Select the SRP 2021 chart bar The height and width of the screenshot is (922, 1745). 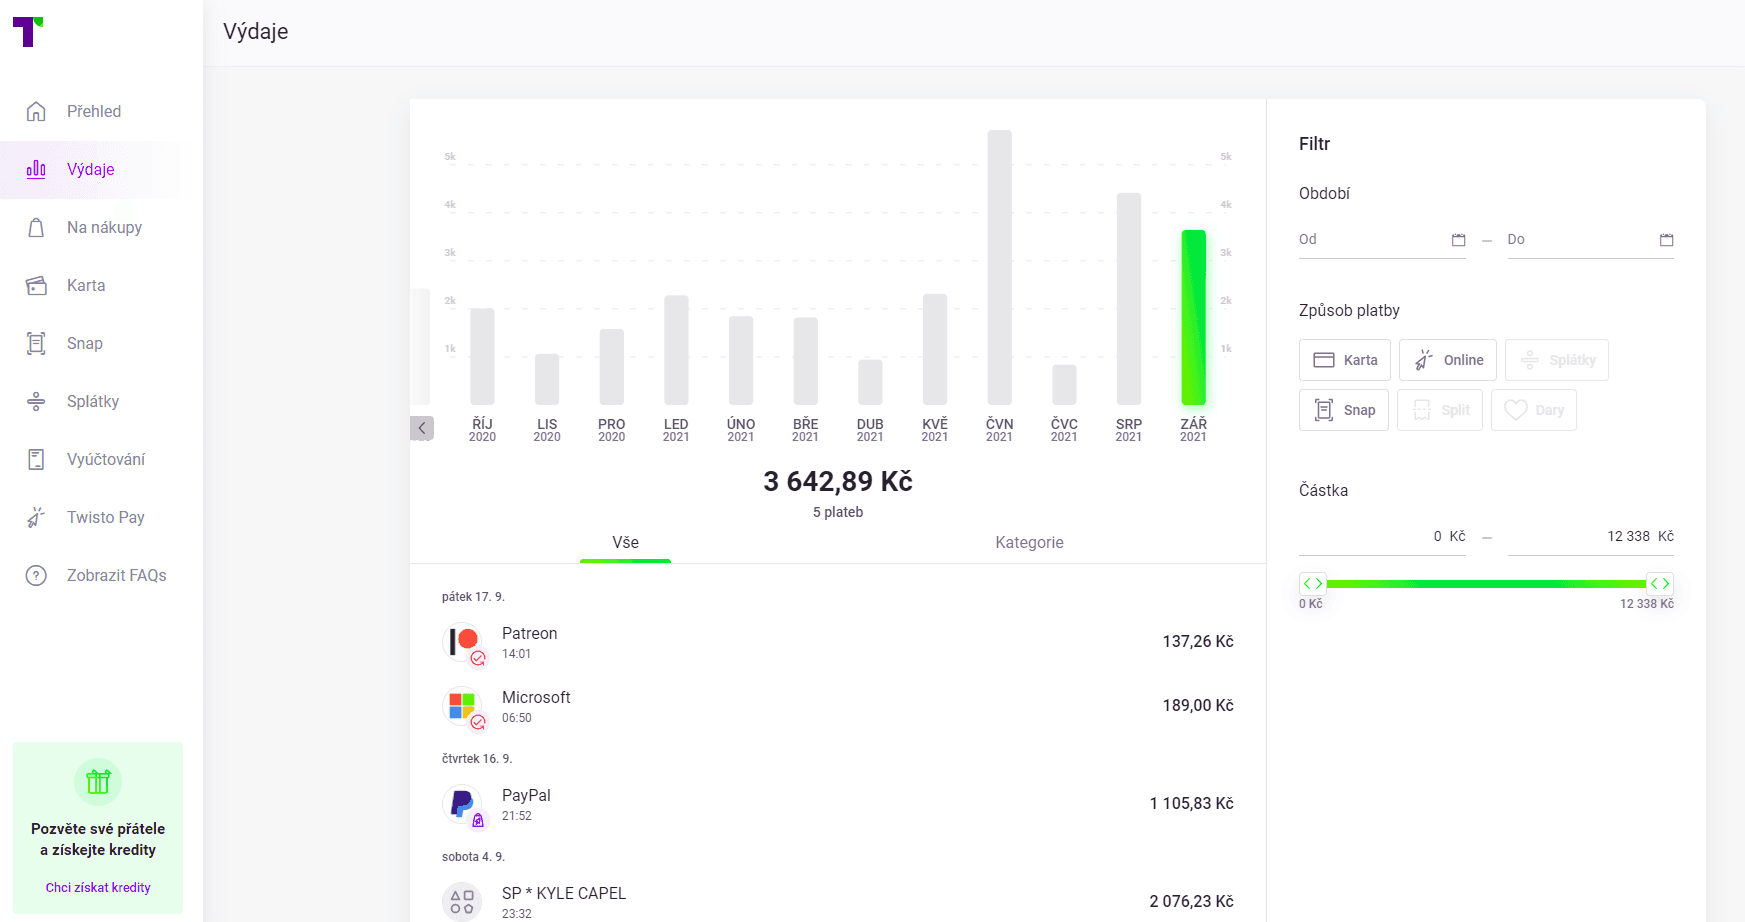[x=1129, y=299]
